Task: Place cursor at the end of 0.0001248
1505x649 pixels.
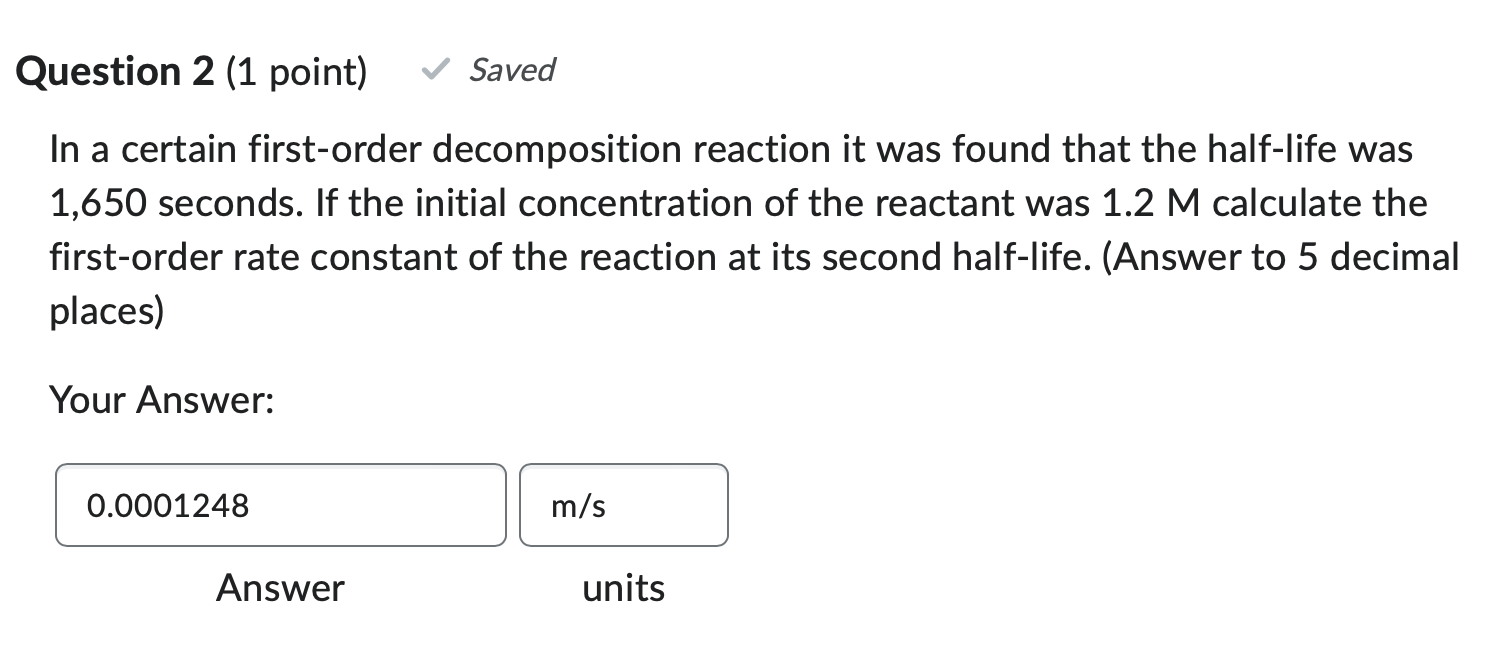Action: click(x=252, y=506)
